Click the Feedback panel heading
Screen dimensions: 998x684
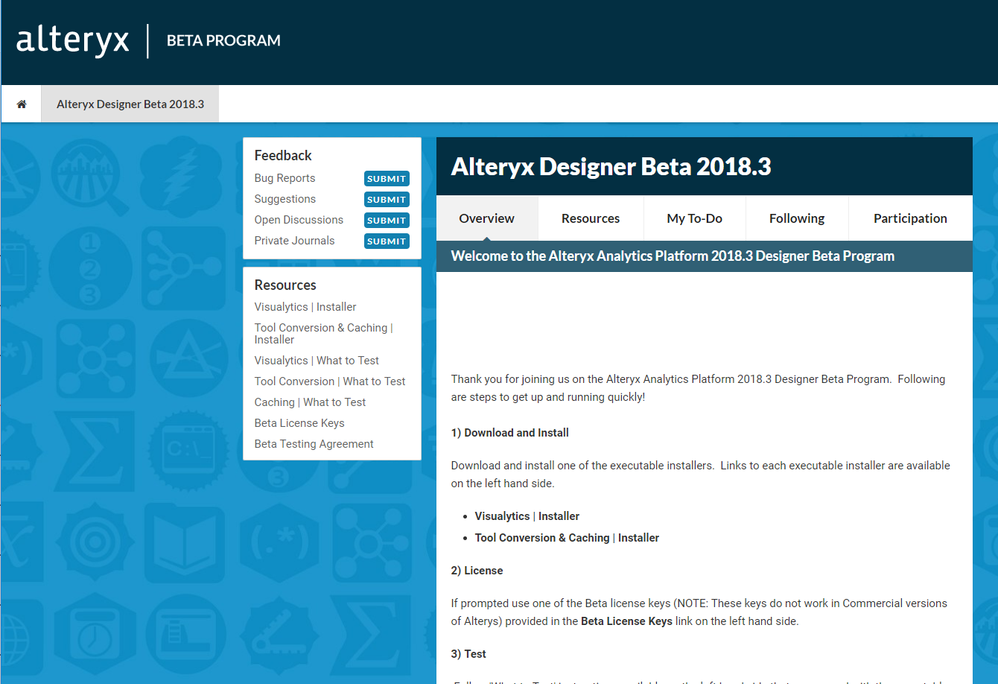[283, 155]
